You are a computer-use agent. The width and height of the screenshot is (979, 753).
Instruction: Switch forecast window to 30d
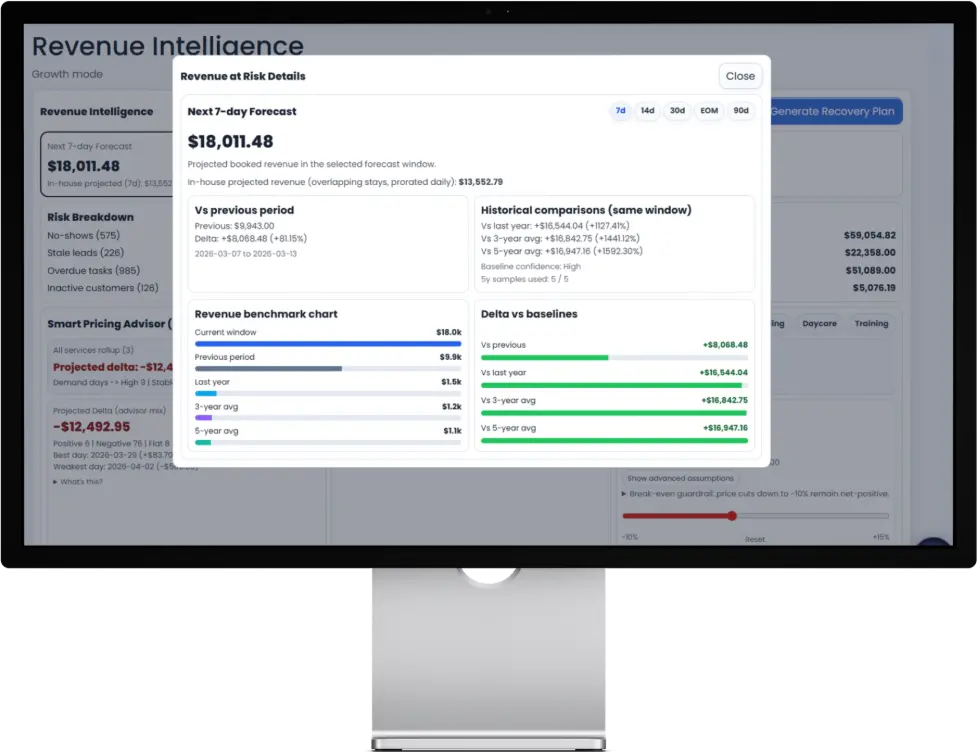click(677, 111)
